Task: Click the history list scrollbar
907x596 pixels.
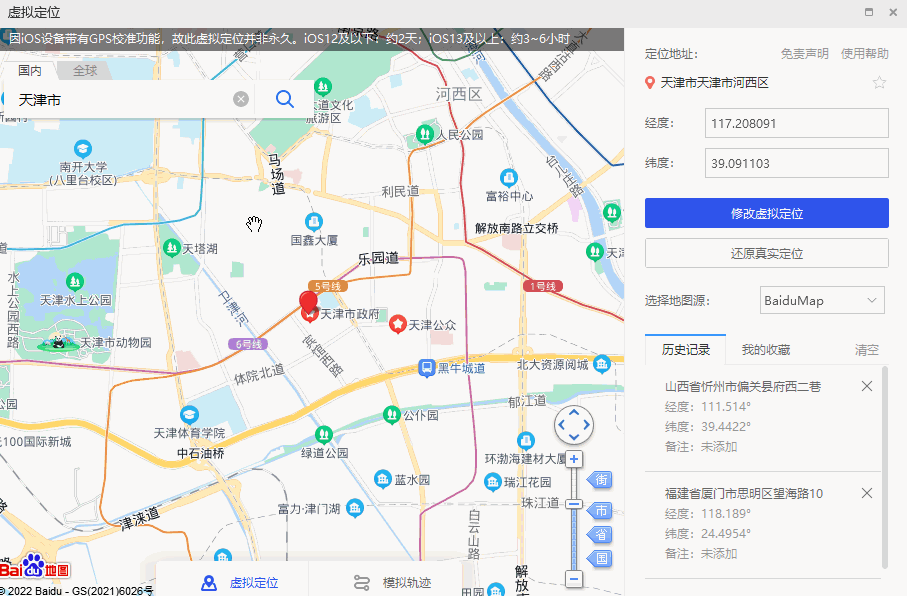Action: click(x=884, y=466)
